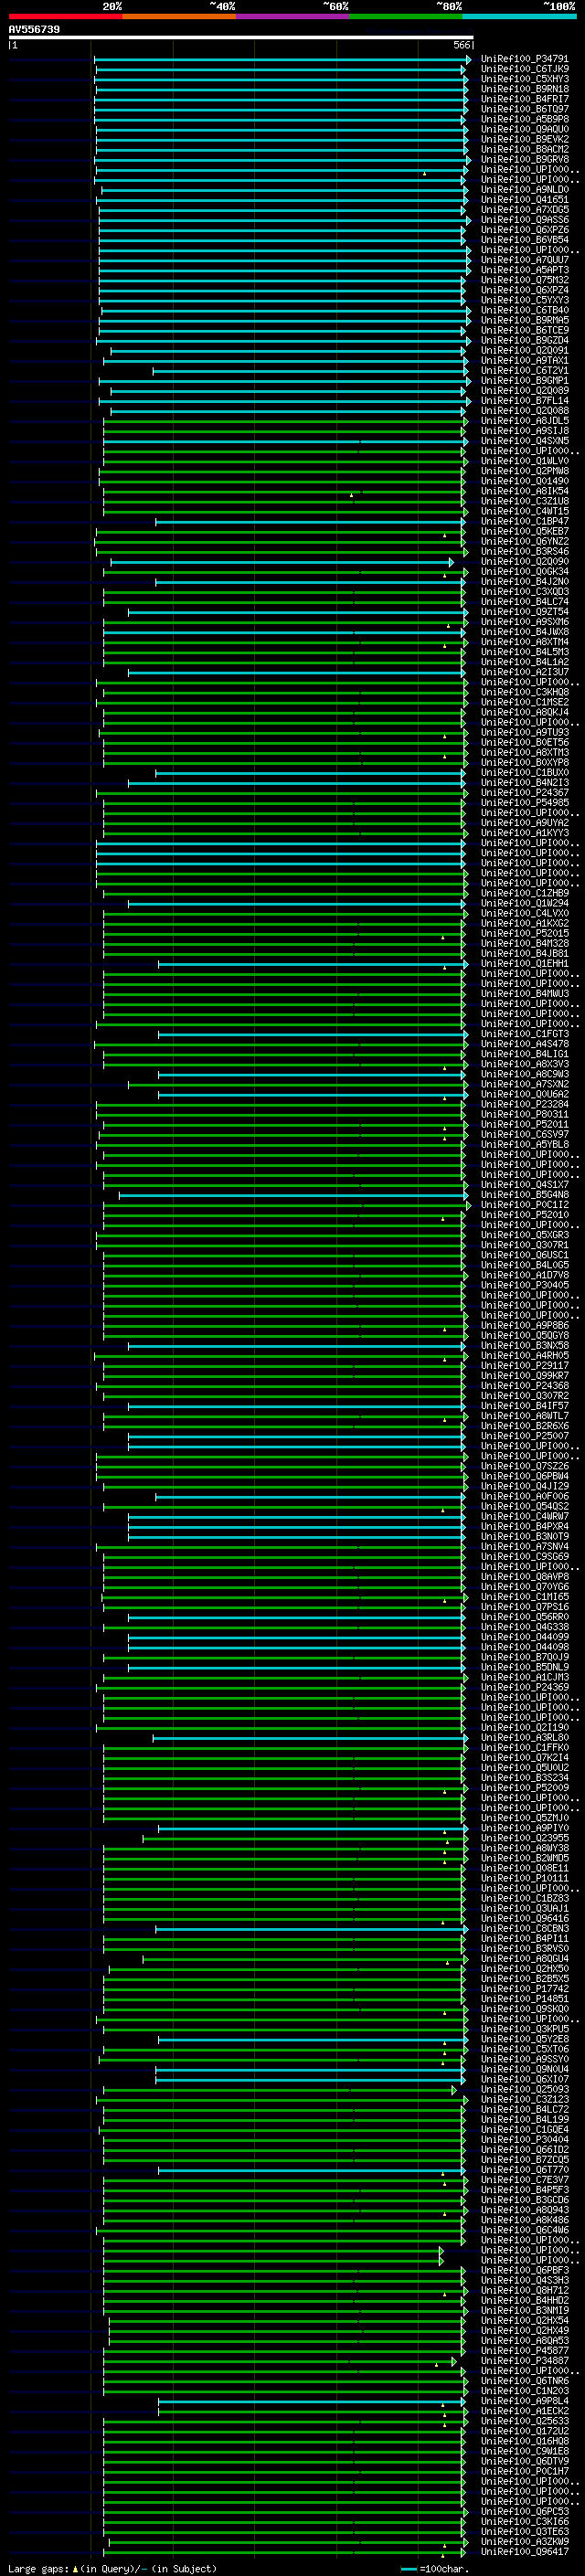Select the label UniRef100_C9SG69
The height and width of the screenshot is (2576, 585).
[525, 1556]
